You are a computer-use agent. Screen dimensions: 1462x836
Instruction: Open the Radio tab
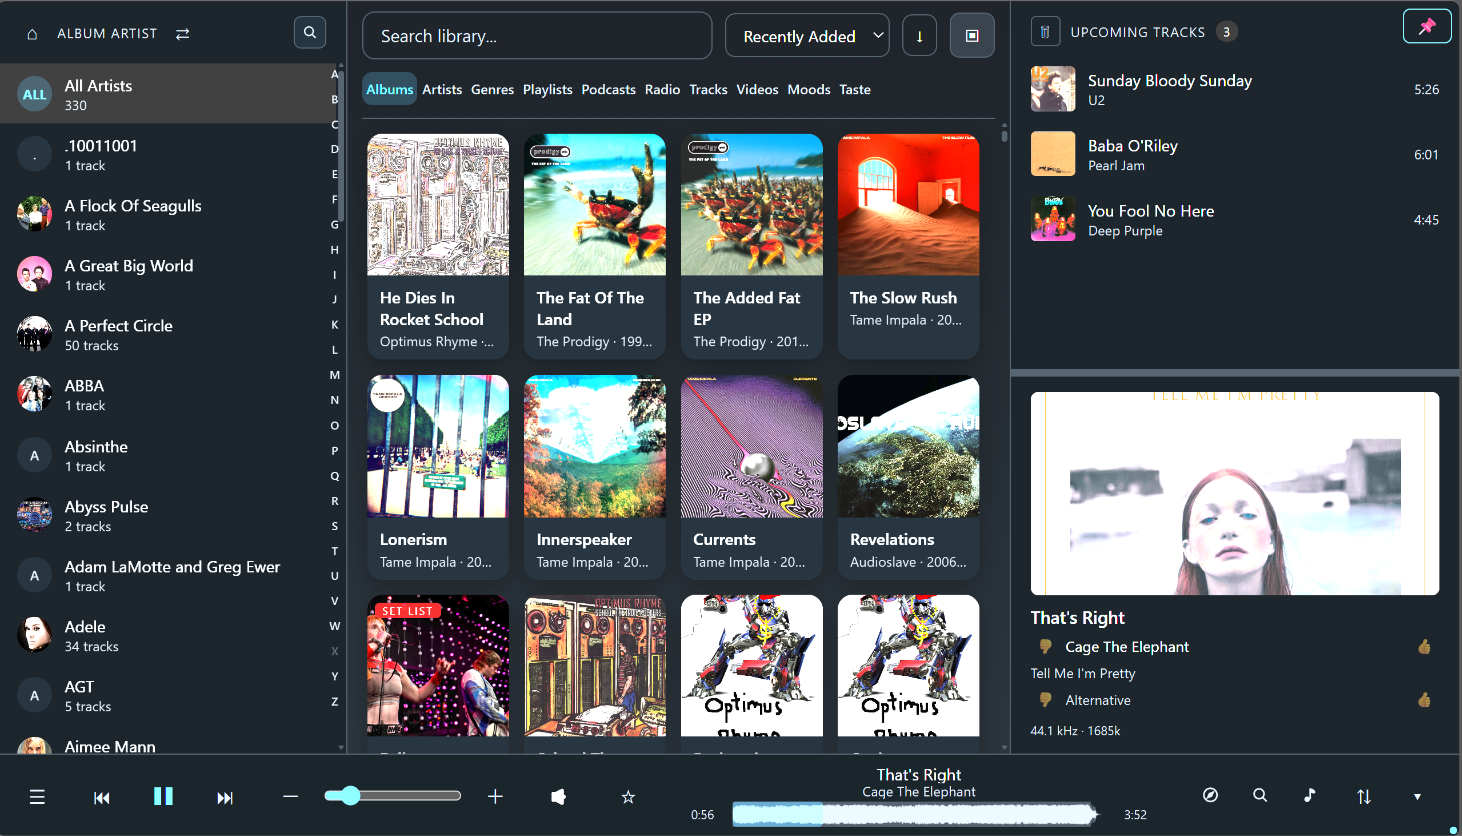(663, 89)
